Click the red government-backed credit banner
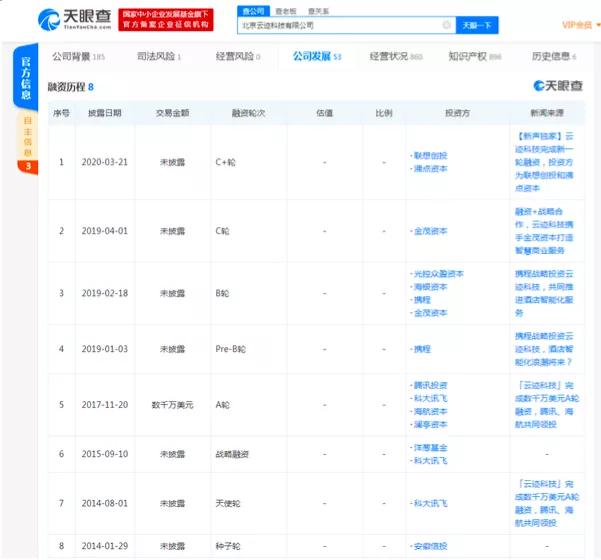601x560 pixels. pyautogui.click(x=166, y=20)
